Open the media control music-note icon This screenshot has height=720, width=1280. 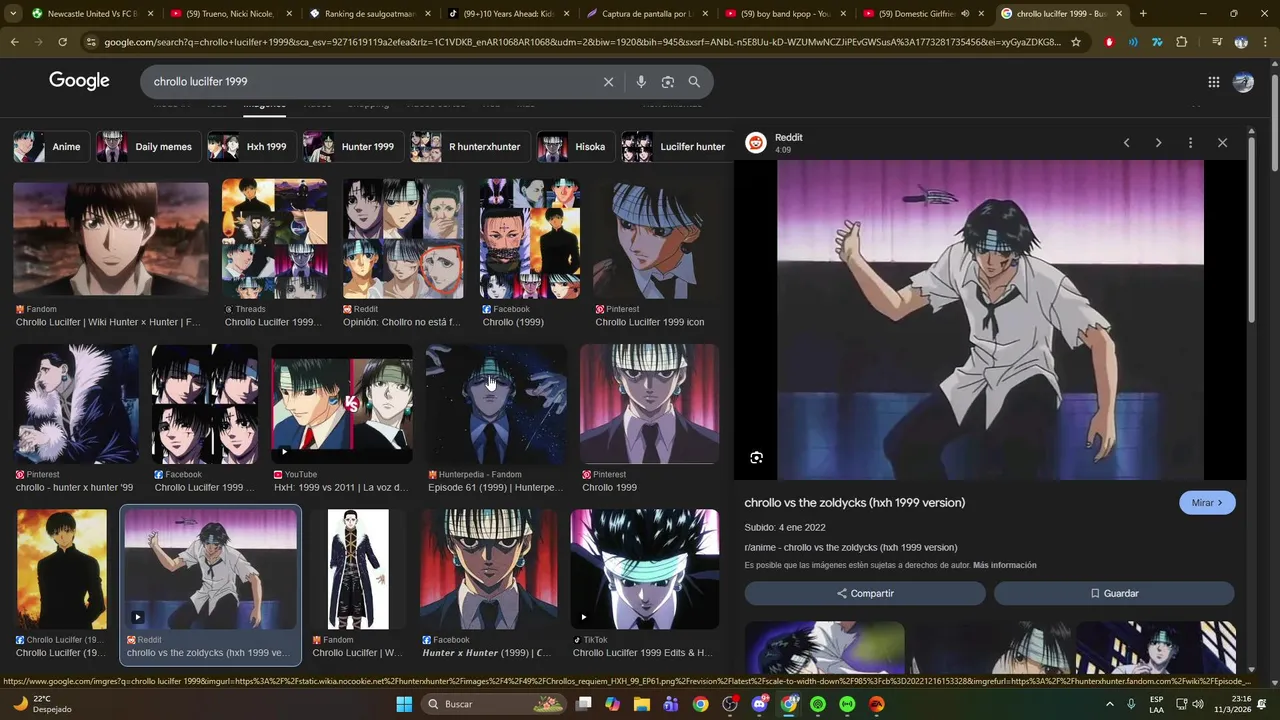click(x=1217, y=42)
